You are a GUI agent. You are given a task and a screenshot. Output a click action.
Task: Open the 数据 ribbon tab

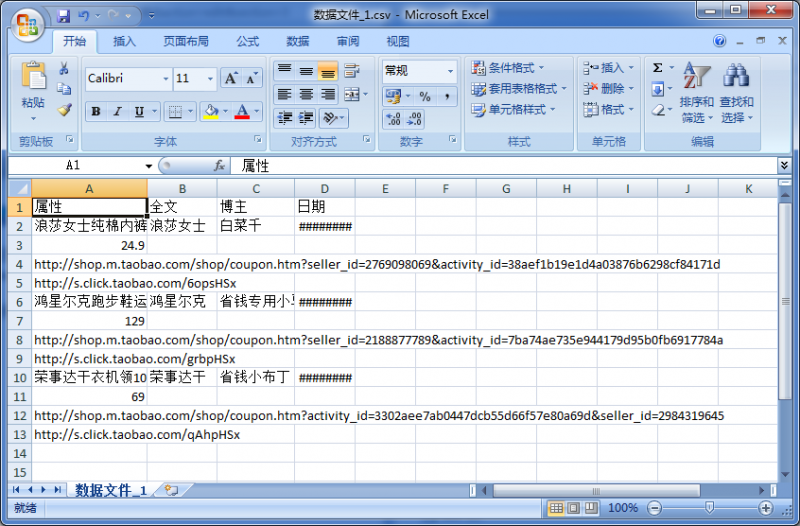(297, 41)
